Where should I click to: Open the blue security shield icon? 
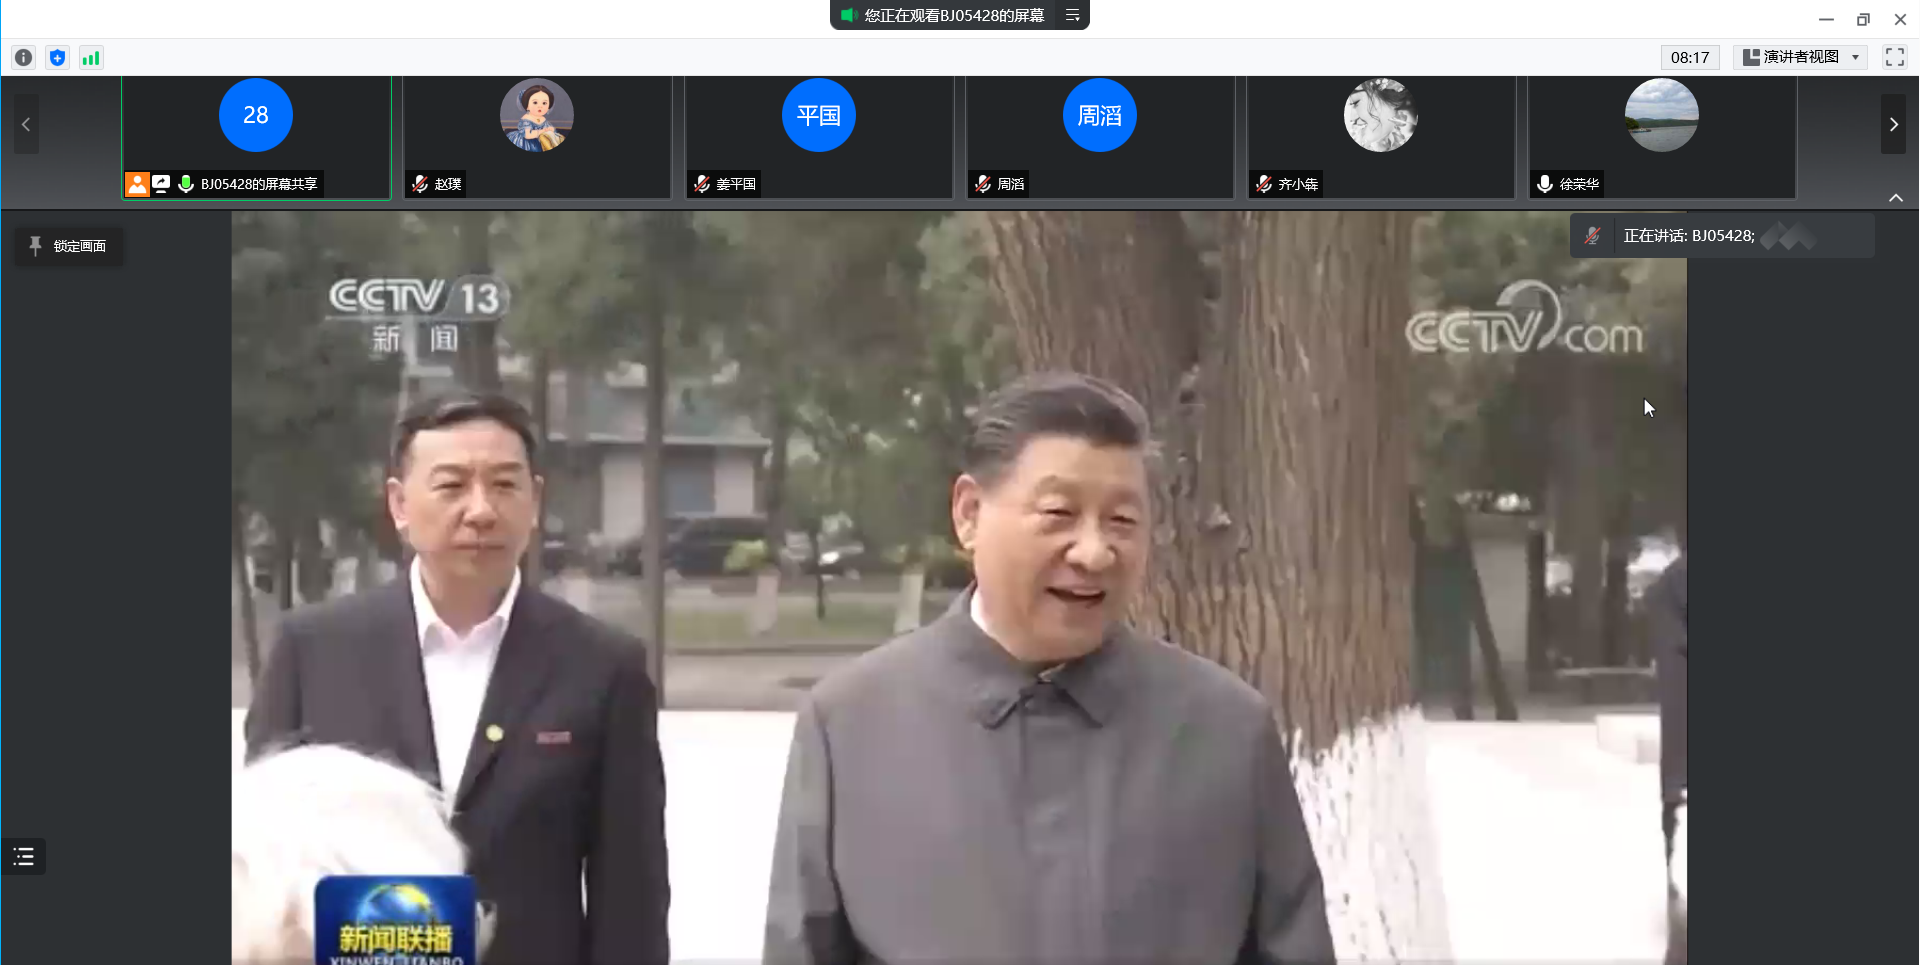point(58,58)
